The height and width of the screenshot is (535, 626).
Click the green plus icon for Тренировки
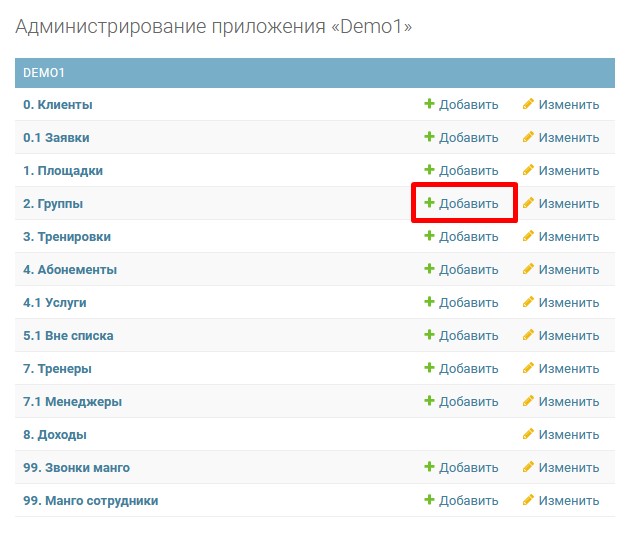pos(429,236)
